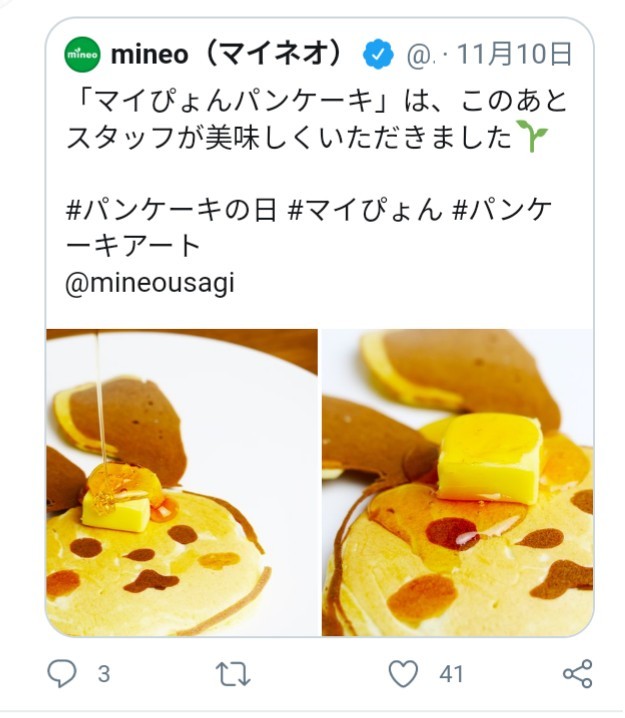Screen dimensions: 625x718
Task: Click the like count 41
Action: (452, 674)
